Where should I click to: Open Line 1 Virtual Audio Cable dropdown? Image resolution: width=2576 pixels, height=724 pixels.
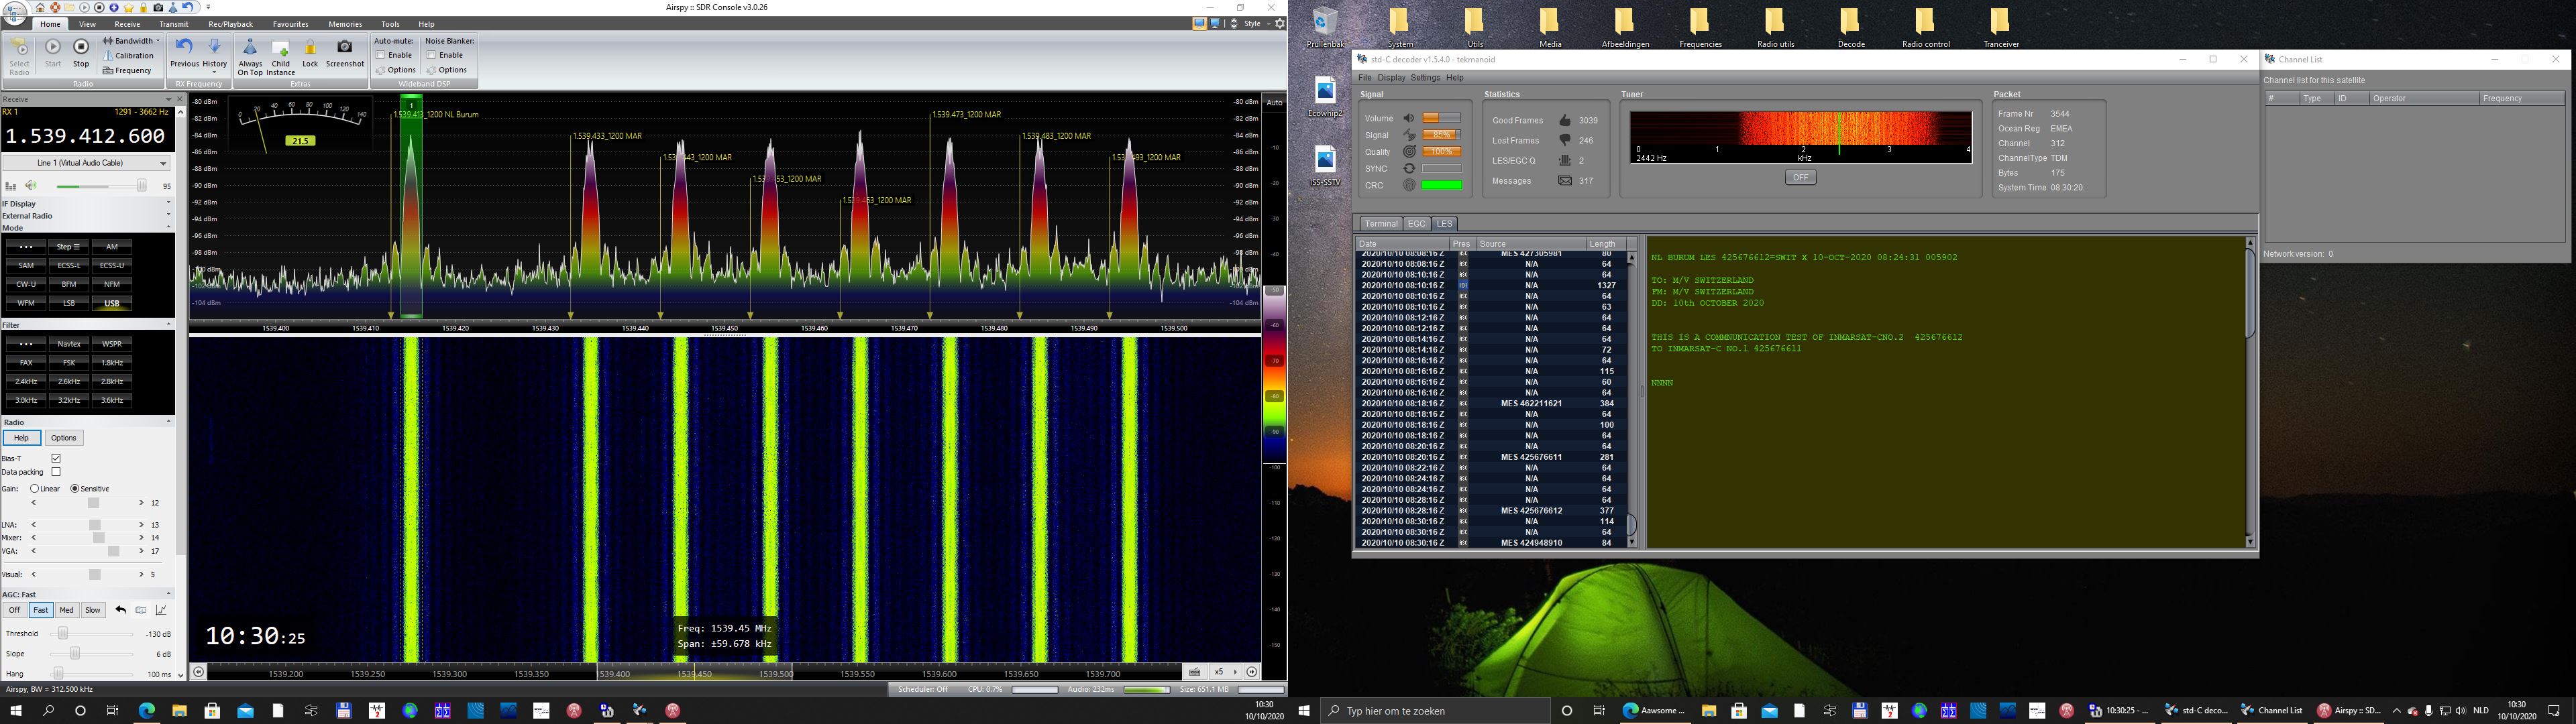coord(163,163)
